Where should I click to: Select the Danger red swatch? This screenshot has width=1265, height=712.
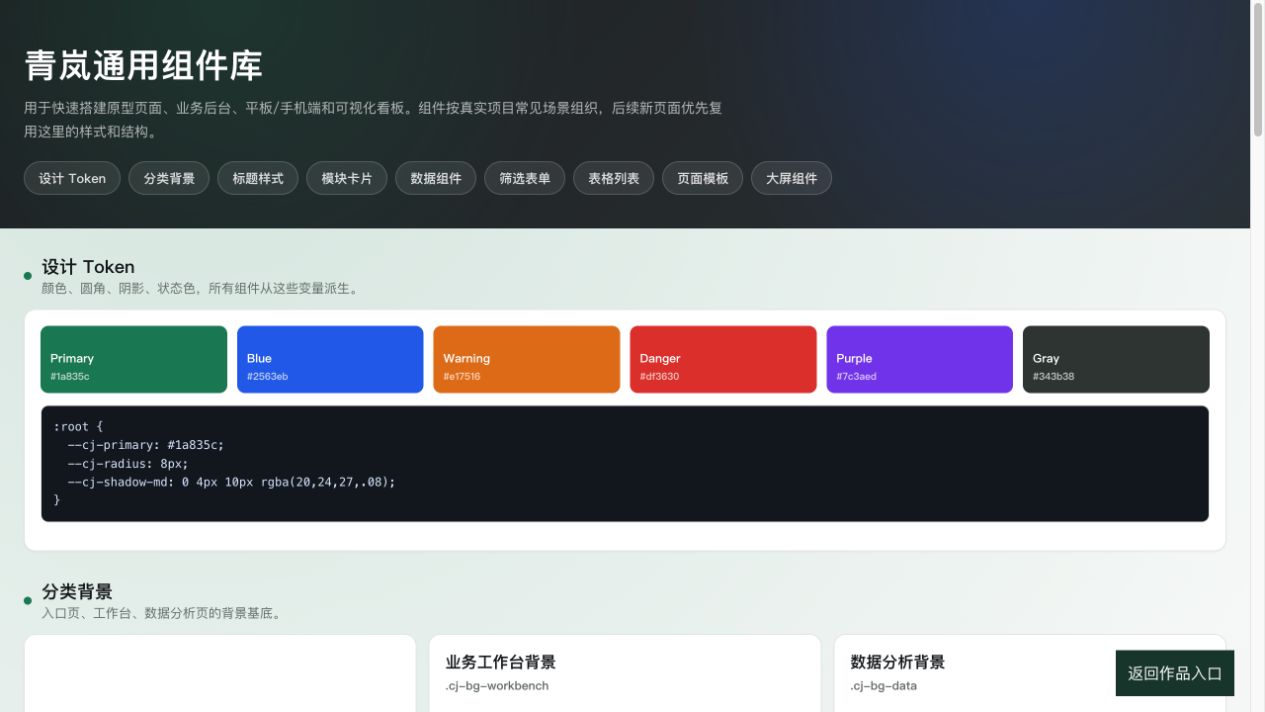point(723,359)
